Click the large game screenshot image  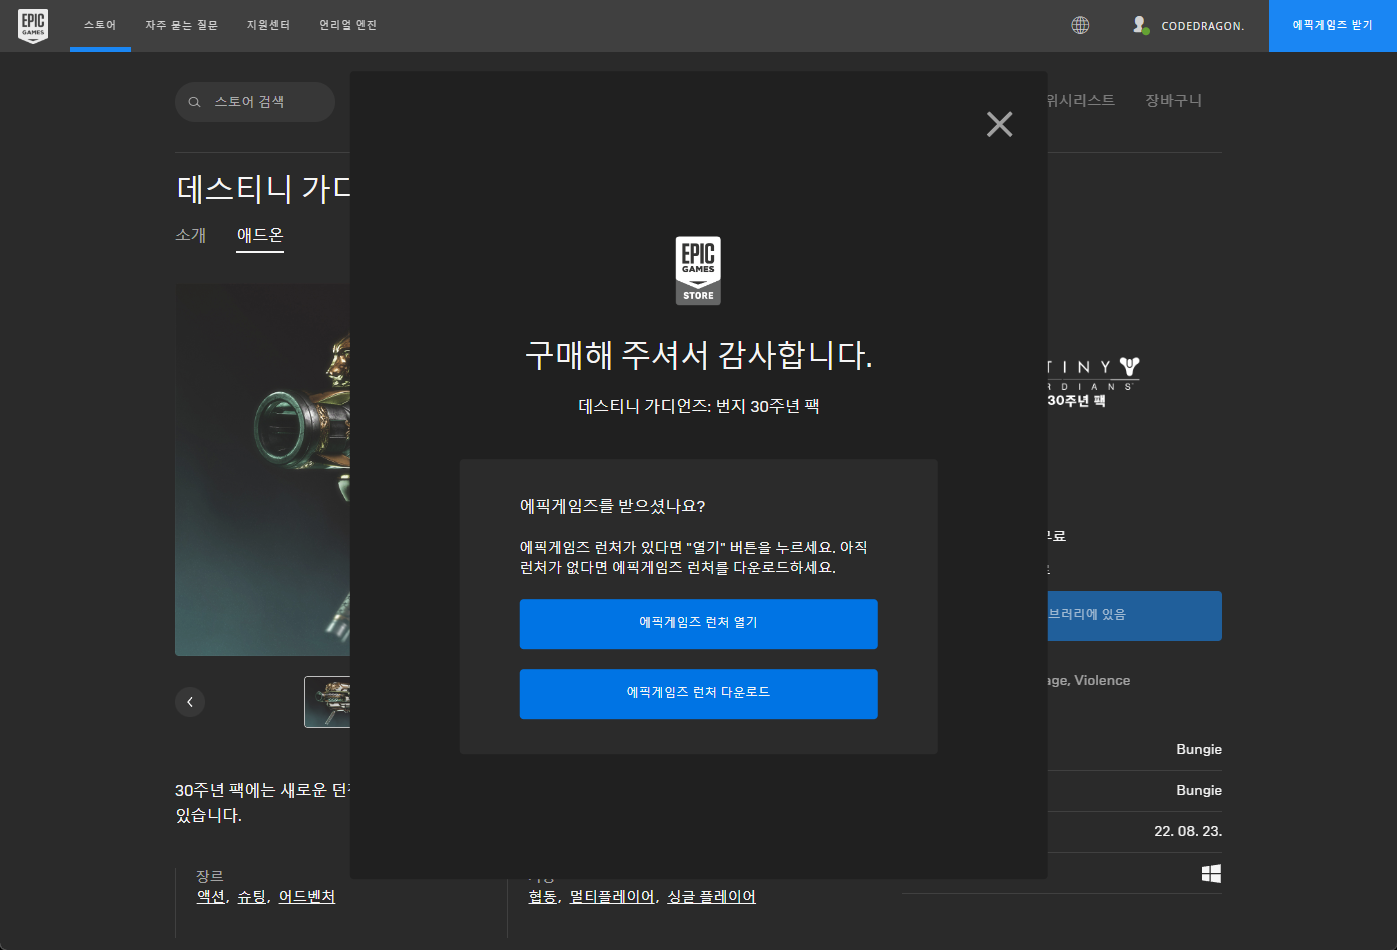pos(262,470)
